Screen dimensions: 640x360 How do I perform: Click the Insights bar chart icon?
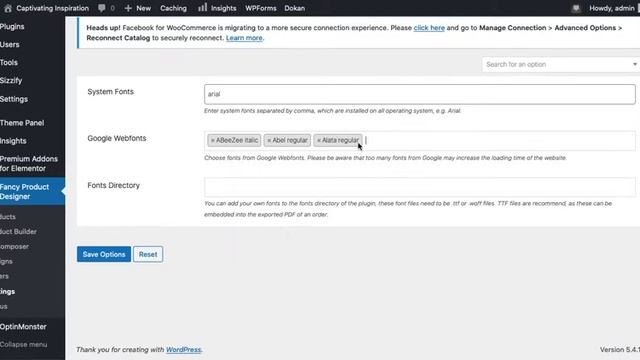click(202, 7)
